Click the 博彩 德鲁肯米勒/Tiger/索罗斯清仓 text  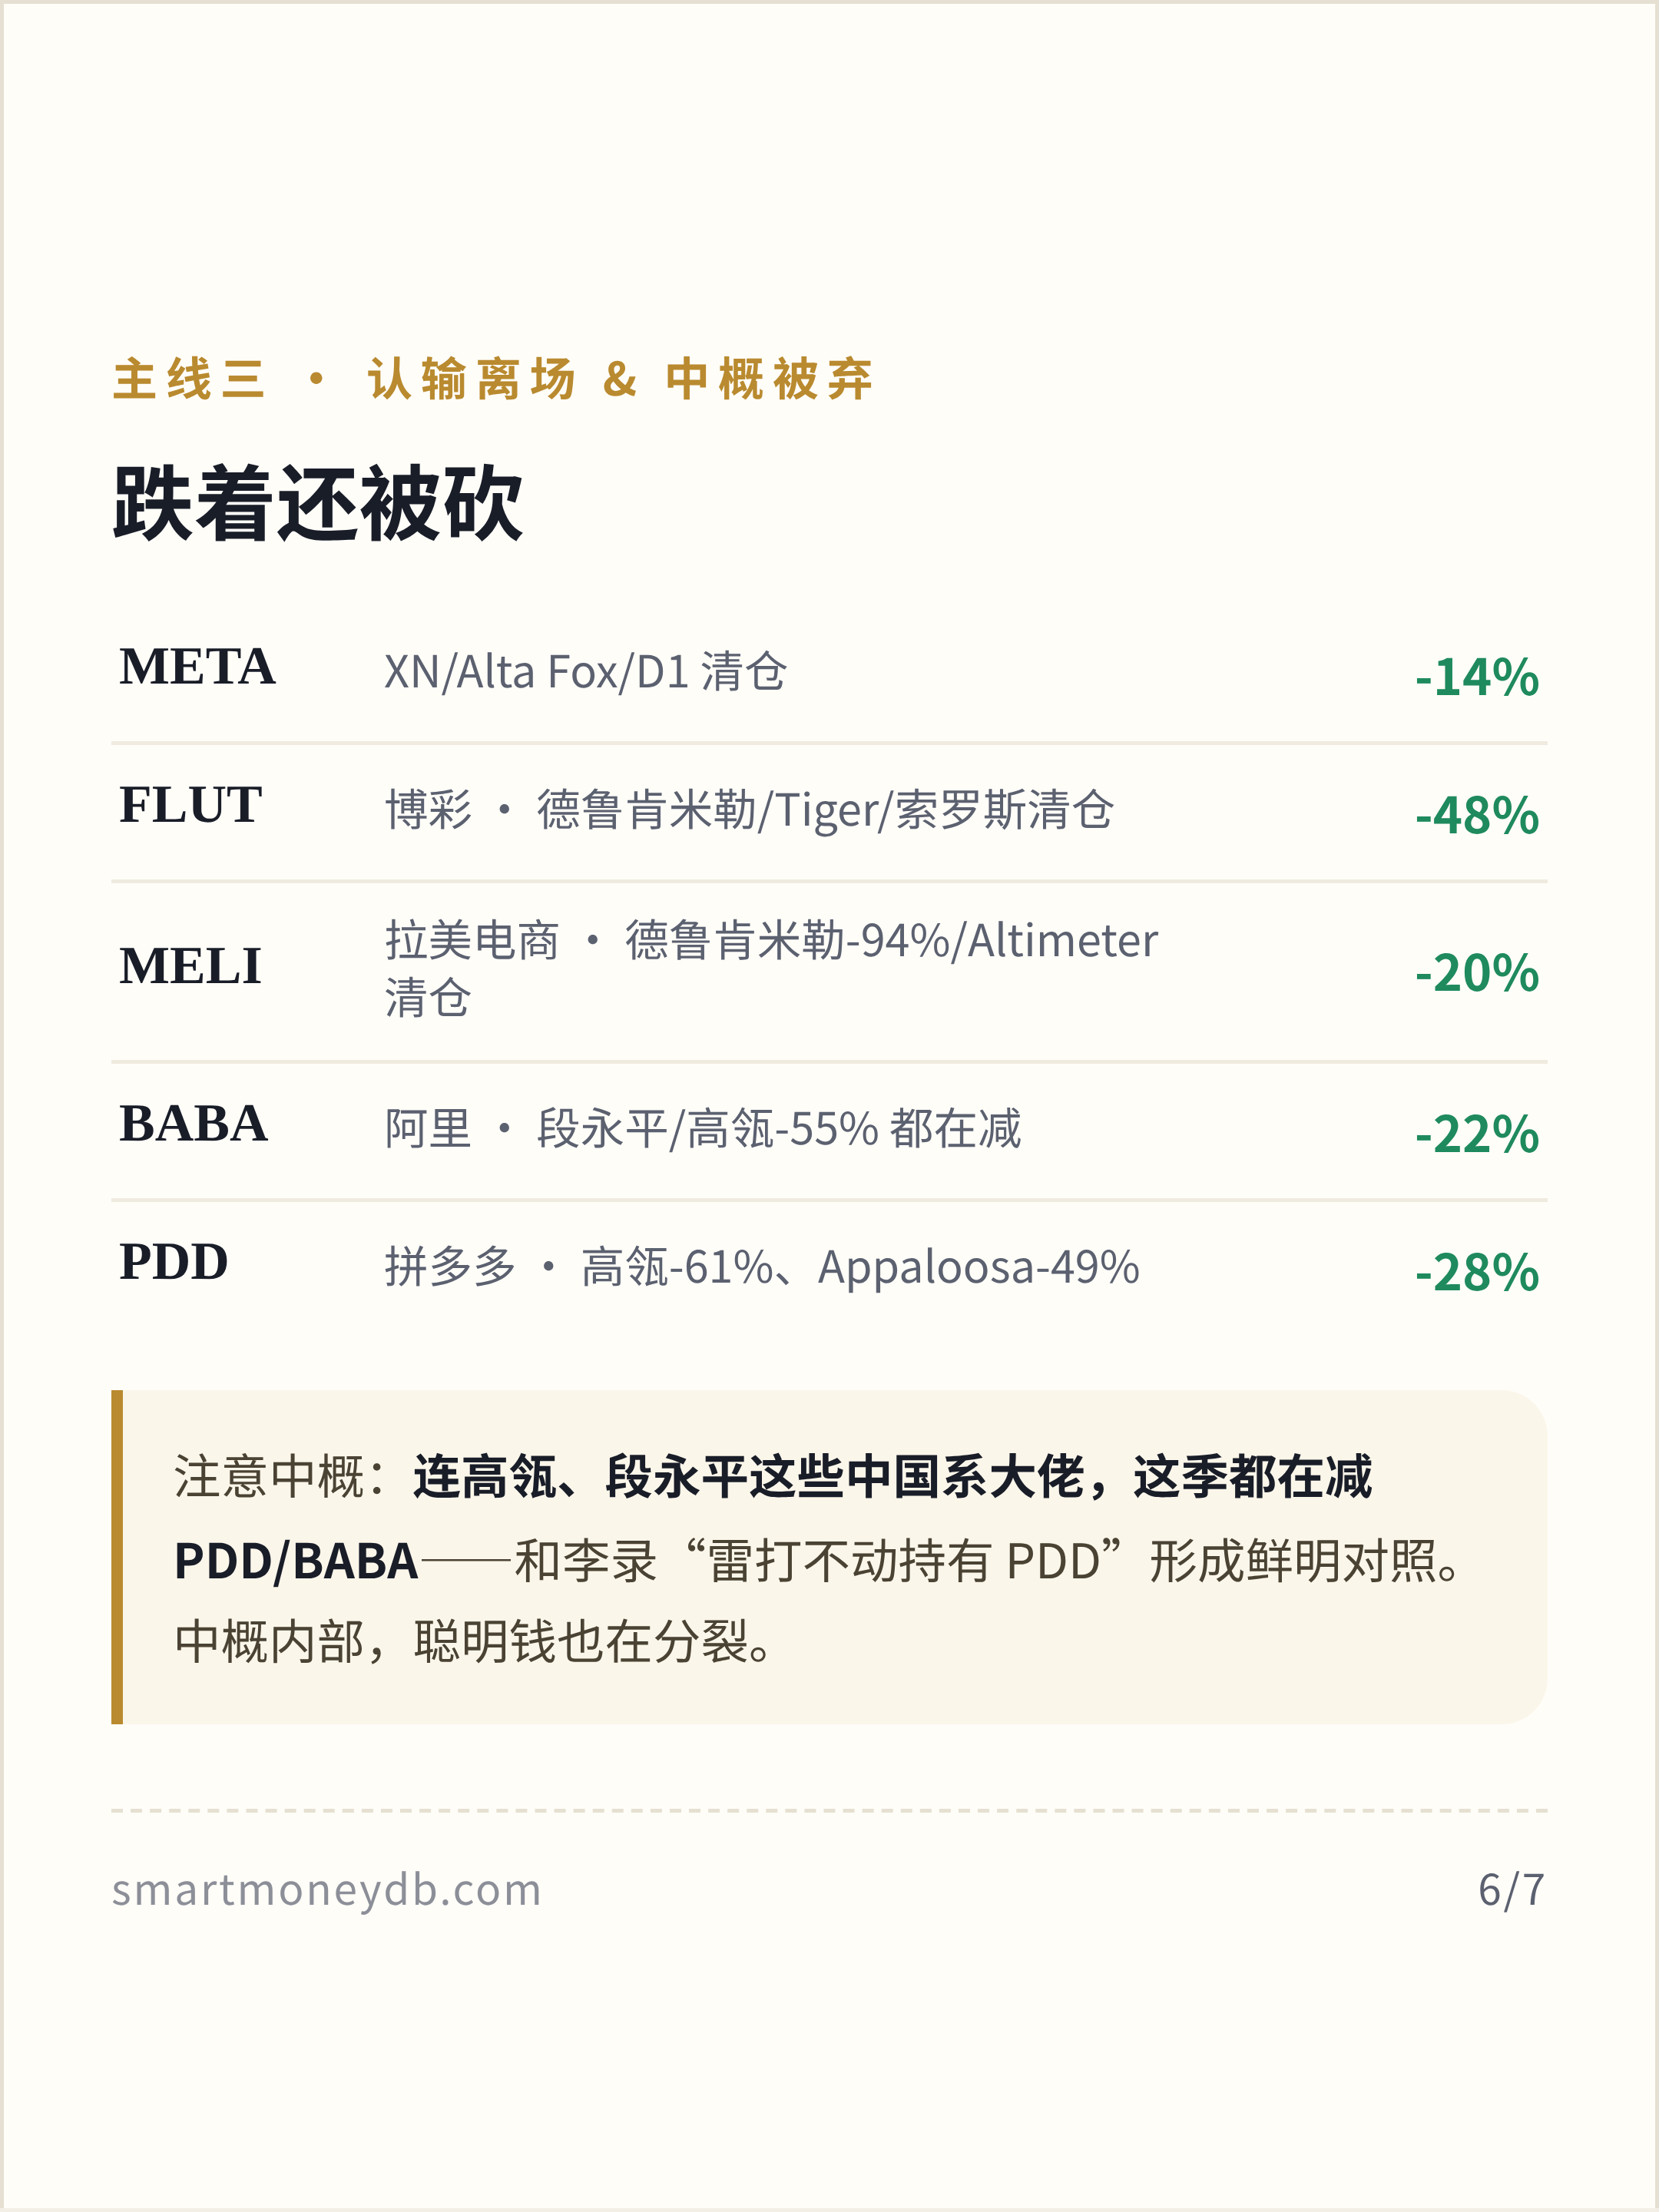pos(749,809)
